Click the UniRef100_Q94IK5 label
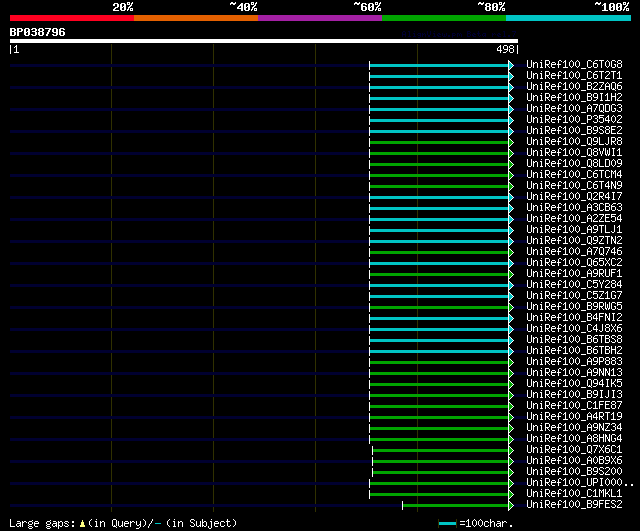 point(574,384)
